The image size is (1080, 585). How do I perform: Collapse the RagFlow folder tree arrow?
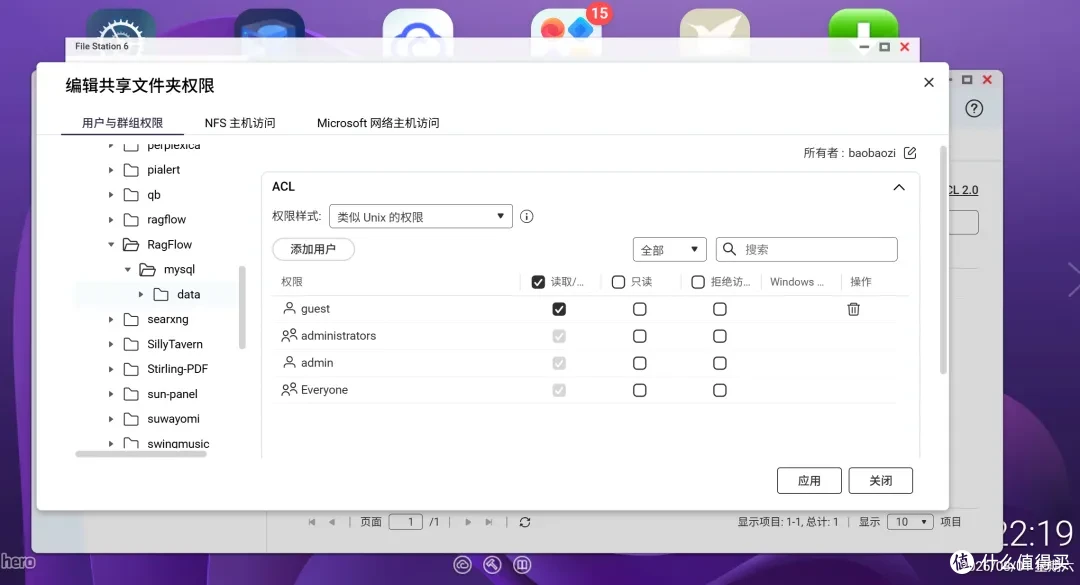coord(111,245)
